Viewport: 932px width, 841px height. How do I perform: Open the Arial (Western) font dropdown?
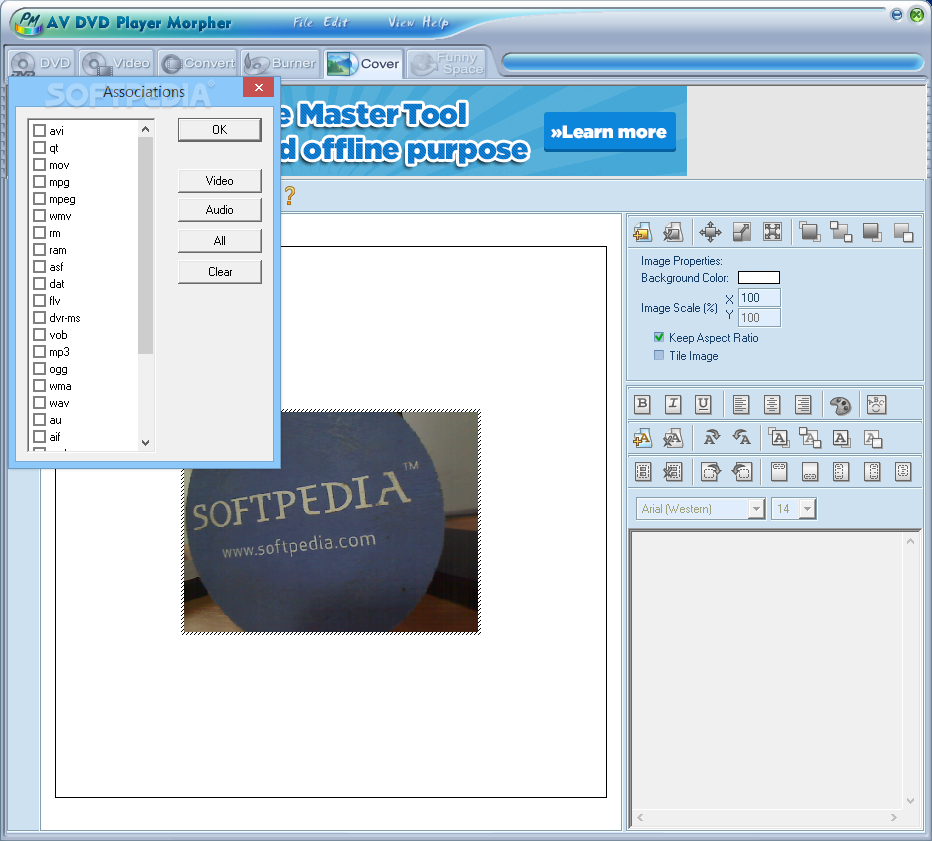(x=756, y=509)
